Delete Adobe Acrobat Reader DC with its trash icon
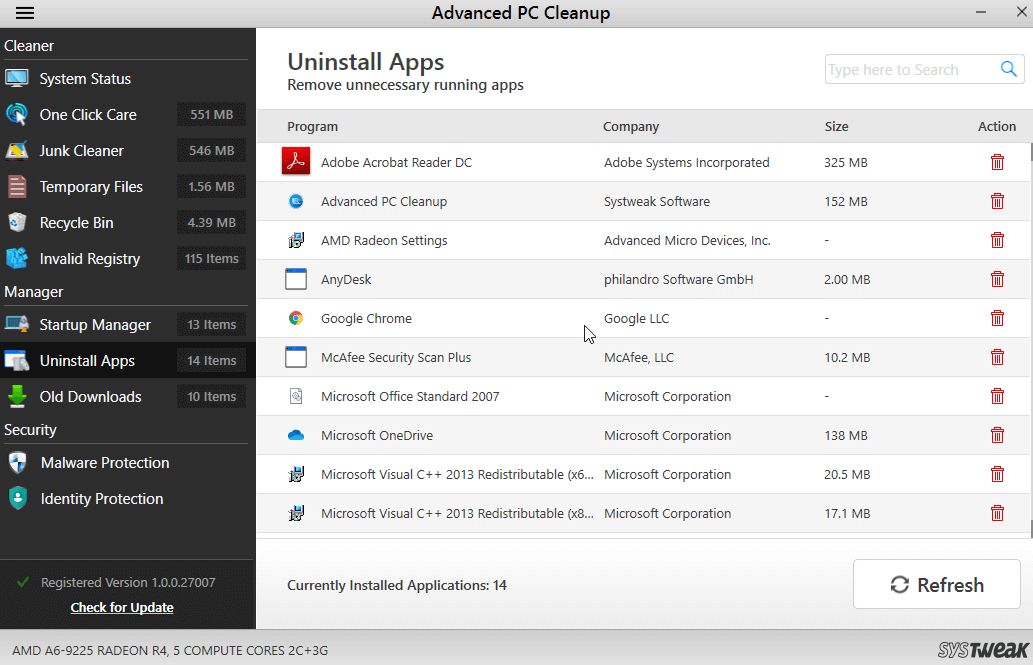 (997, 162)
